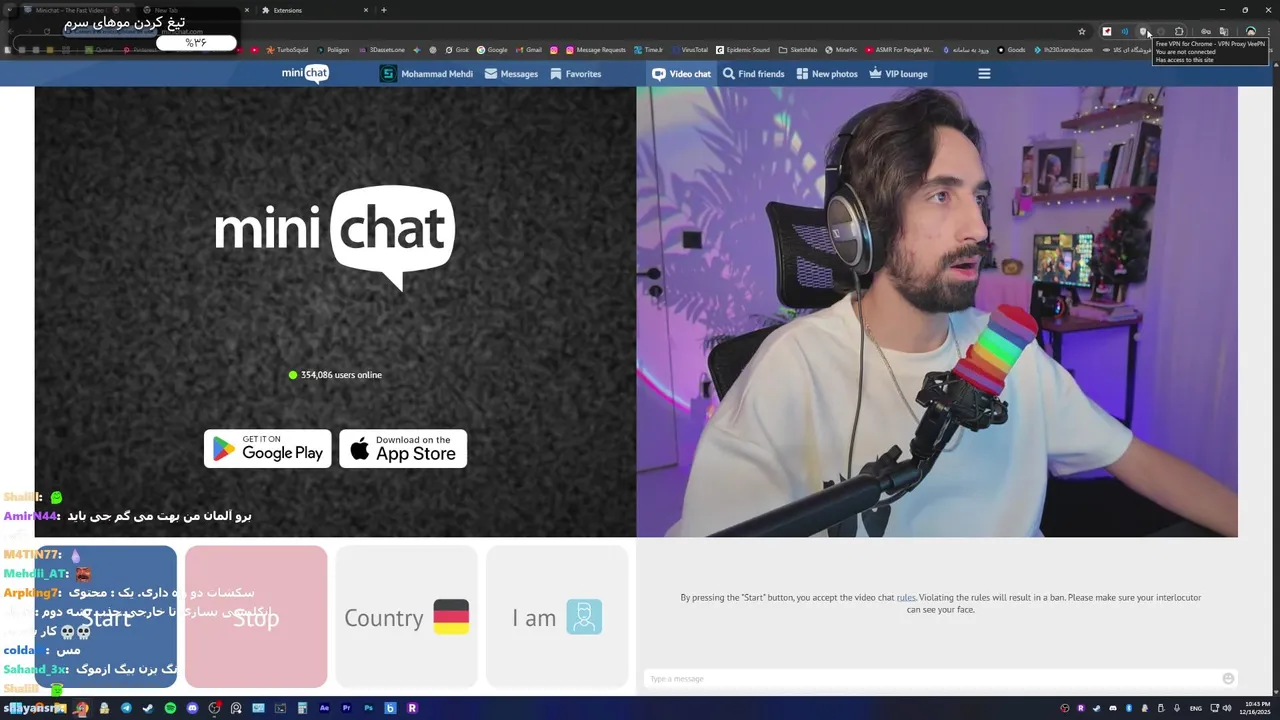Click the red pin extension icon
This screenshot has height=720, width=1280.
point(1107,32)
